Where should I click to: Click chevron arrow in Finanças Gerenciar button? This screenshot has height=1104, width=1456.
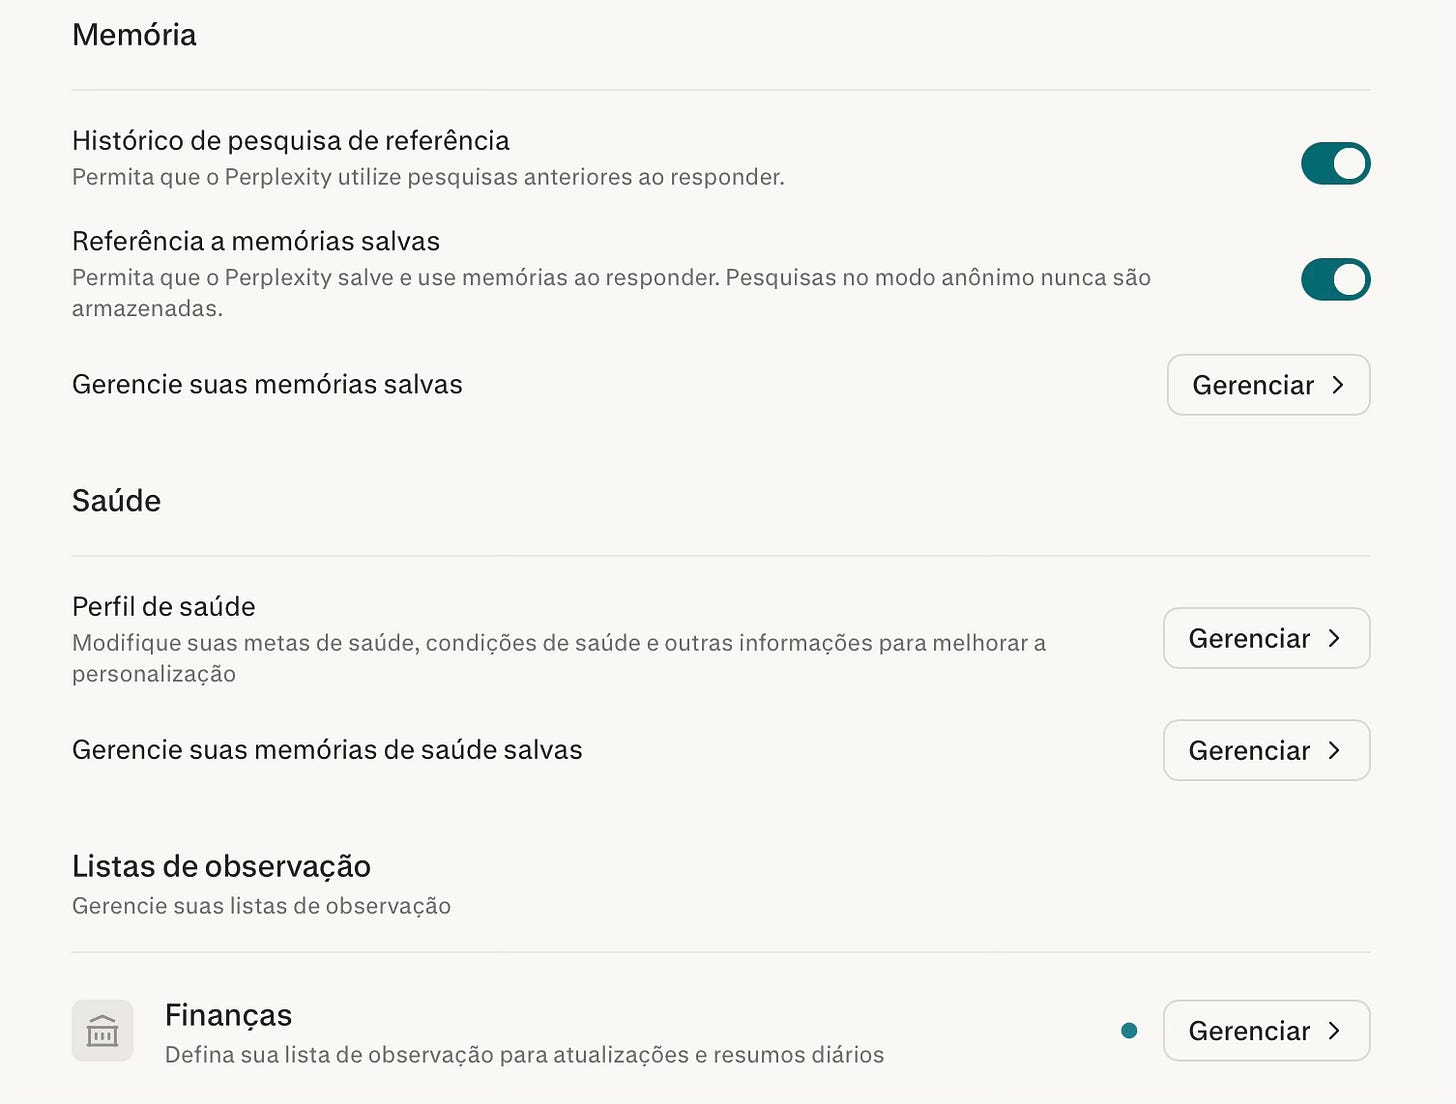[x=1334, y=1031]
